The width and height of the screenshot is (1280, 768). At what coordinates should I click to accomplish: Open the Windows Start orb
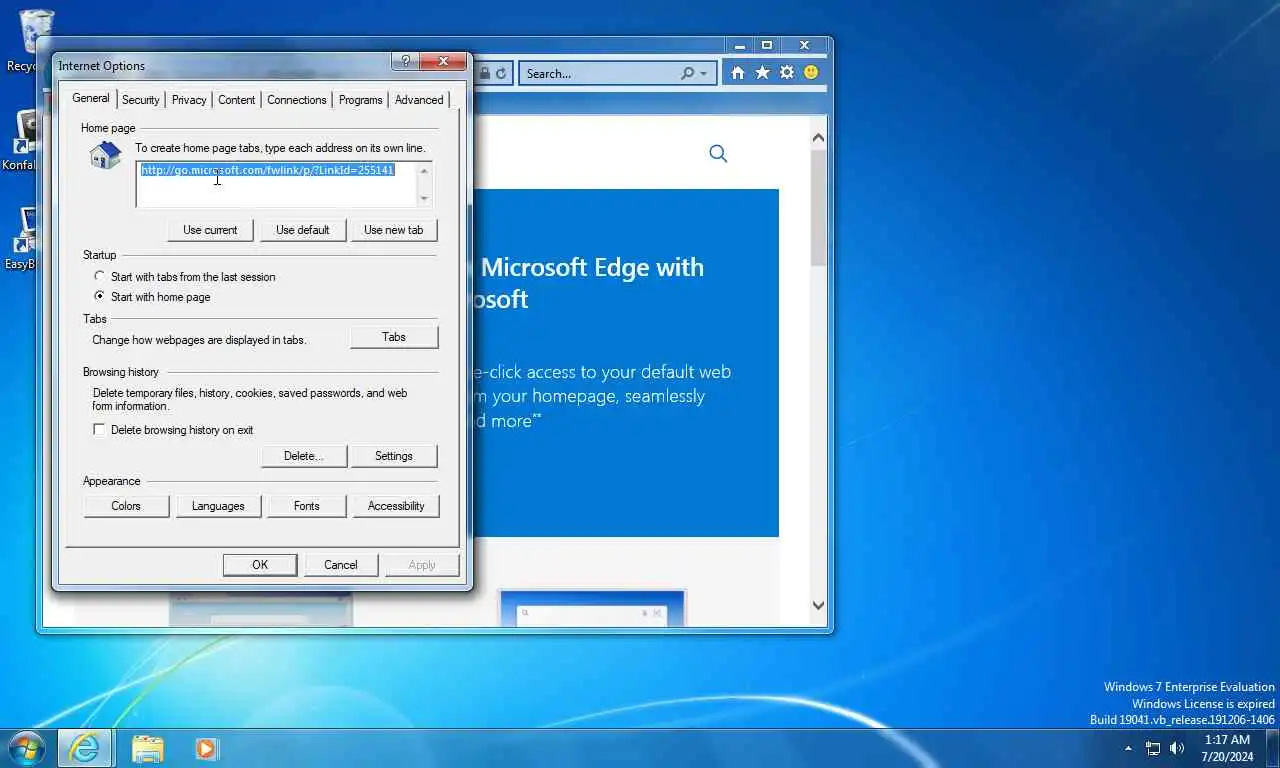pos(26,748)
